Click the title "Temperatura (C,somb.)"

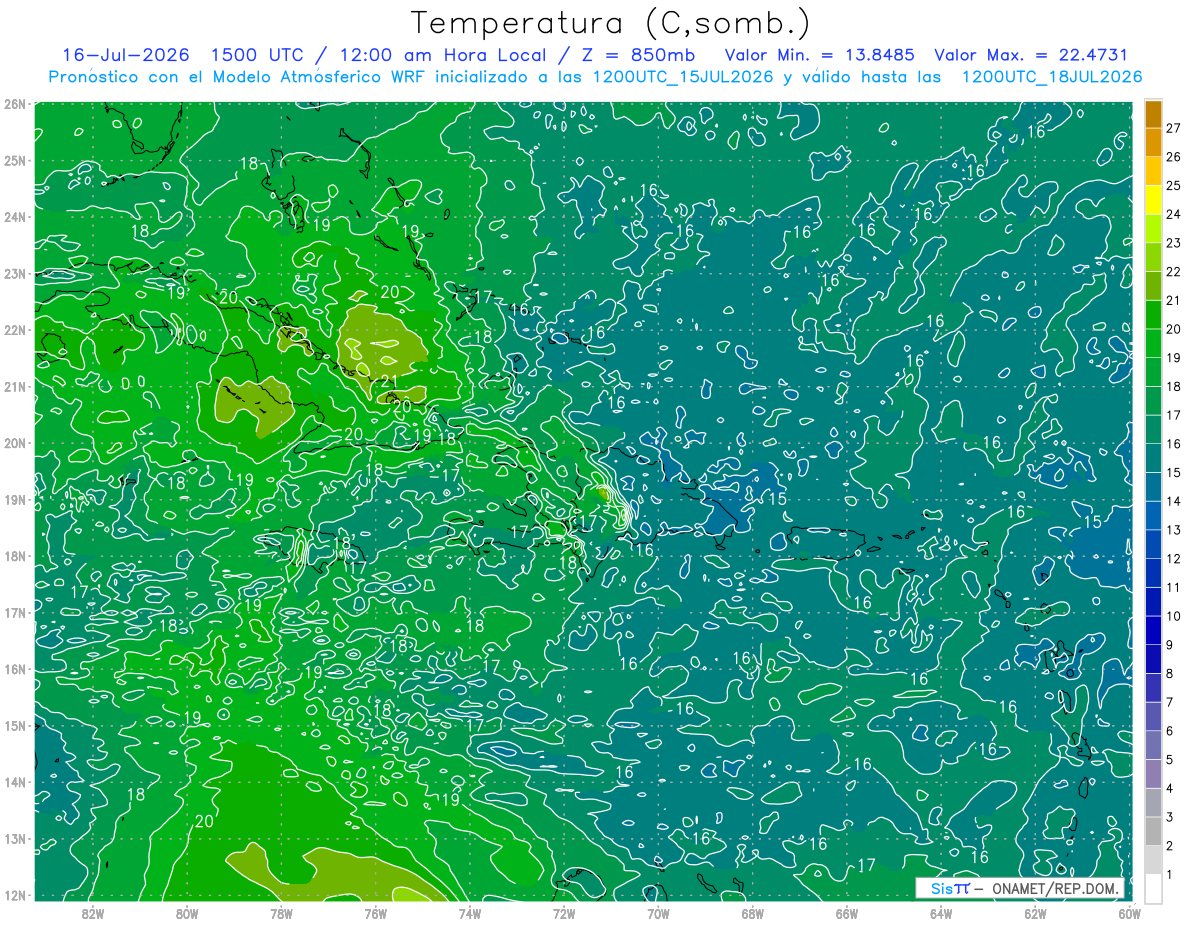[611, 23]
